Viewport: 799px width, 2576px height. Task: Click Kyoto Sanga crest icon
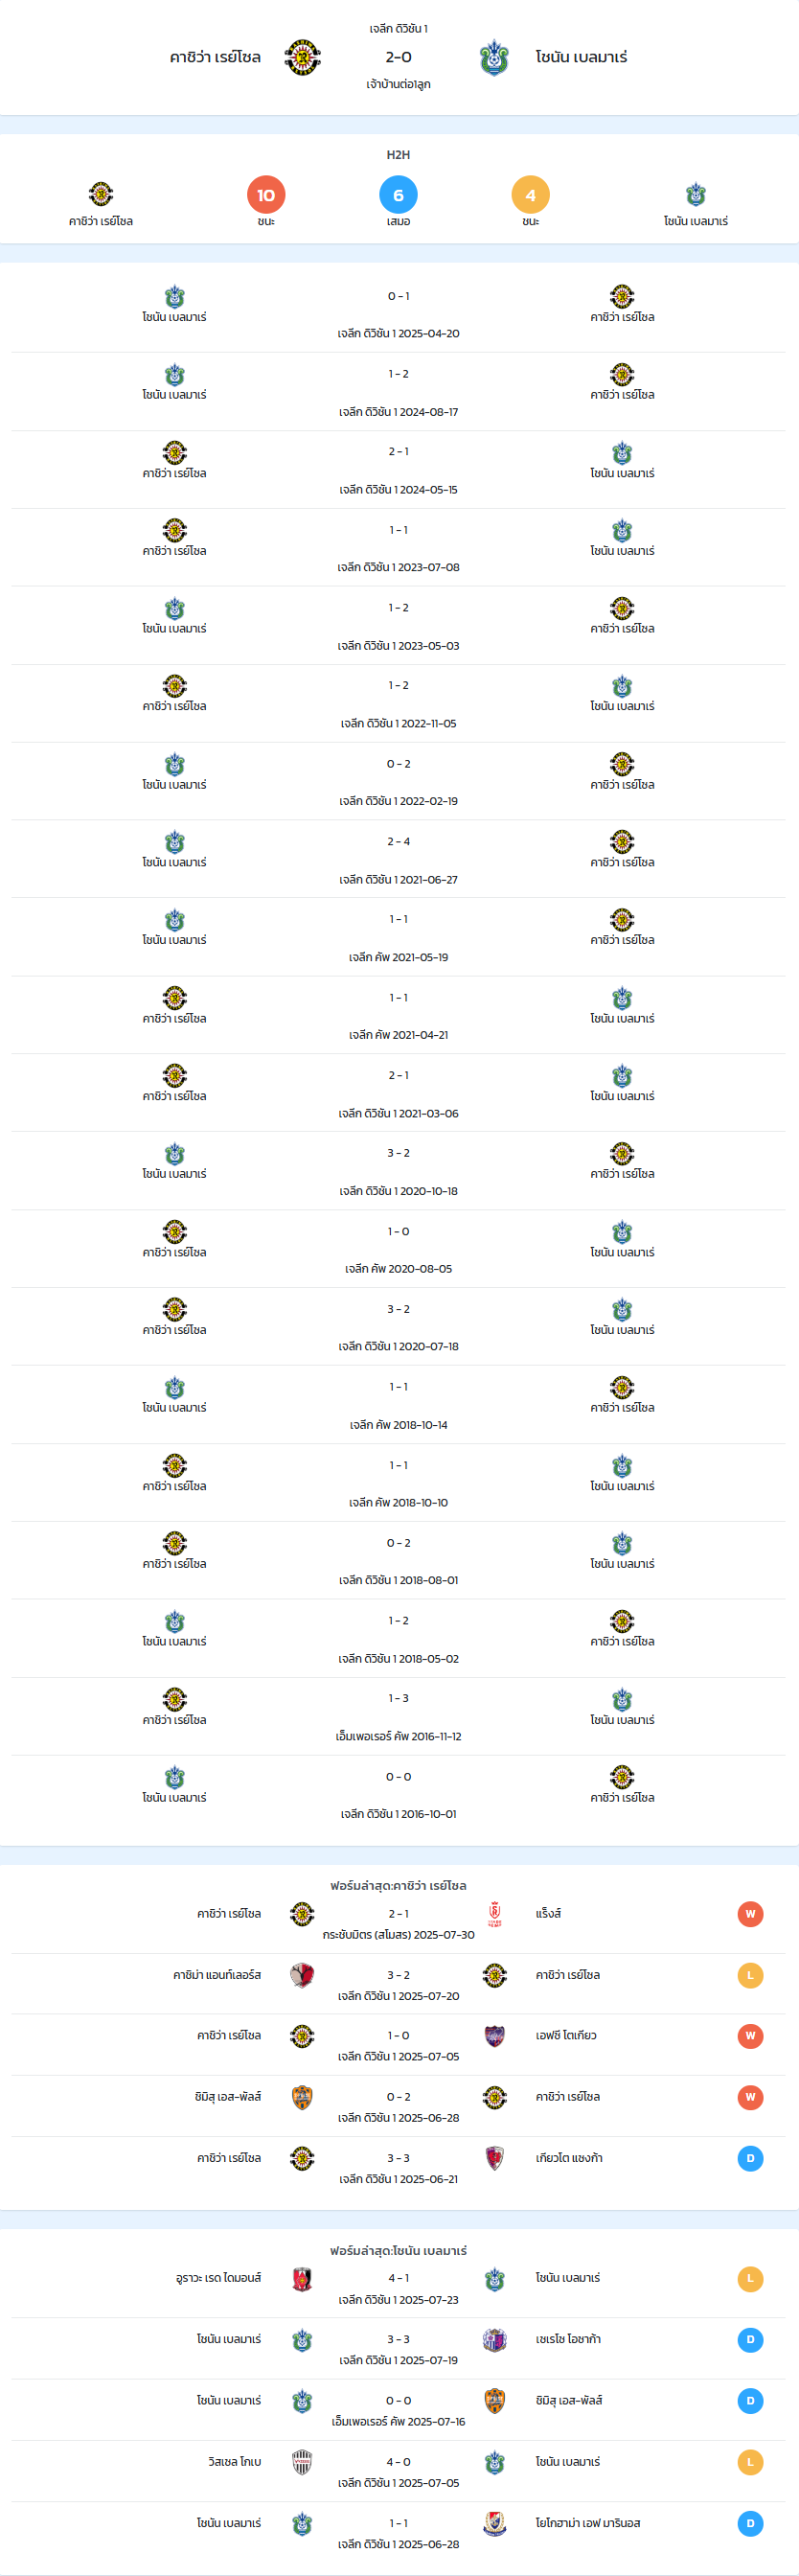coord(494,2158)
